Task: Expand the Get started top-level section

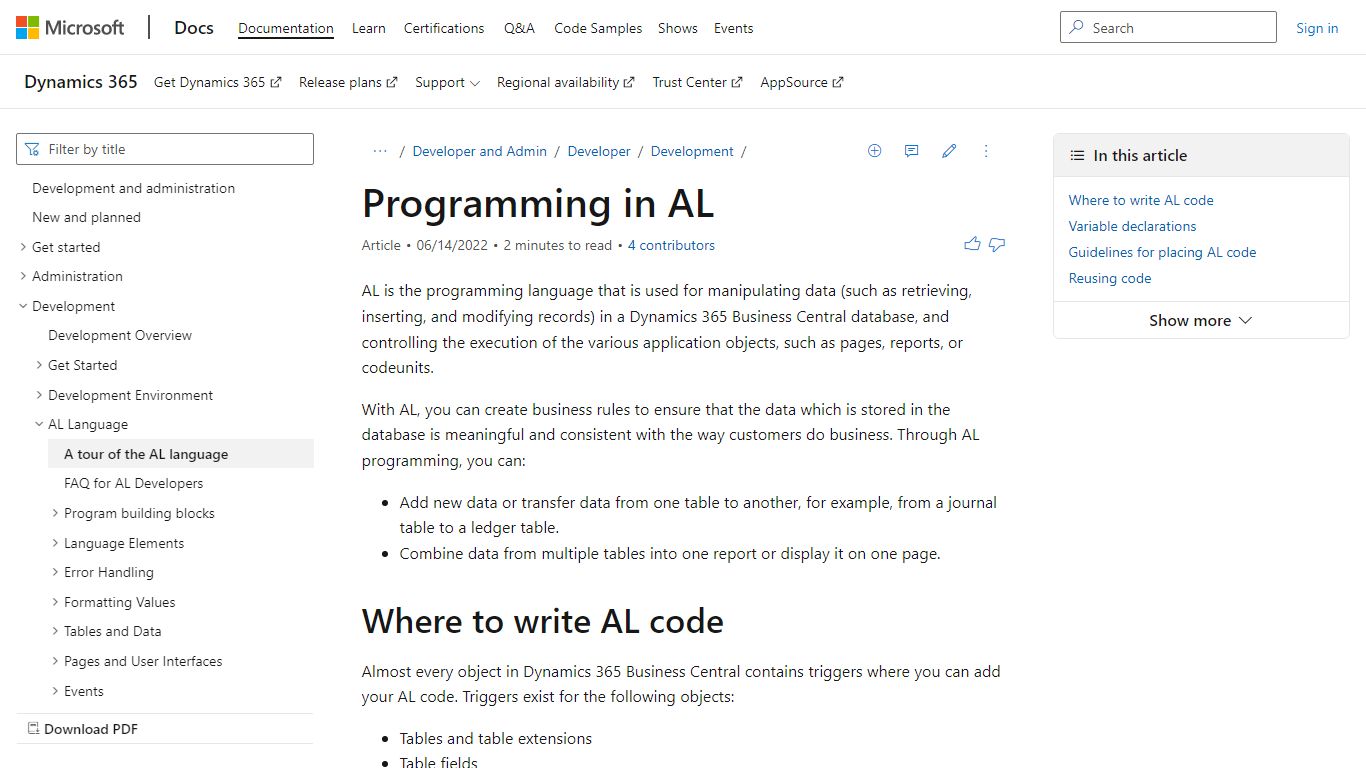Action: point(23,247)
